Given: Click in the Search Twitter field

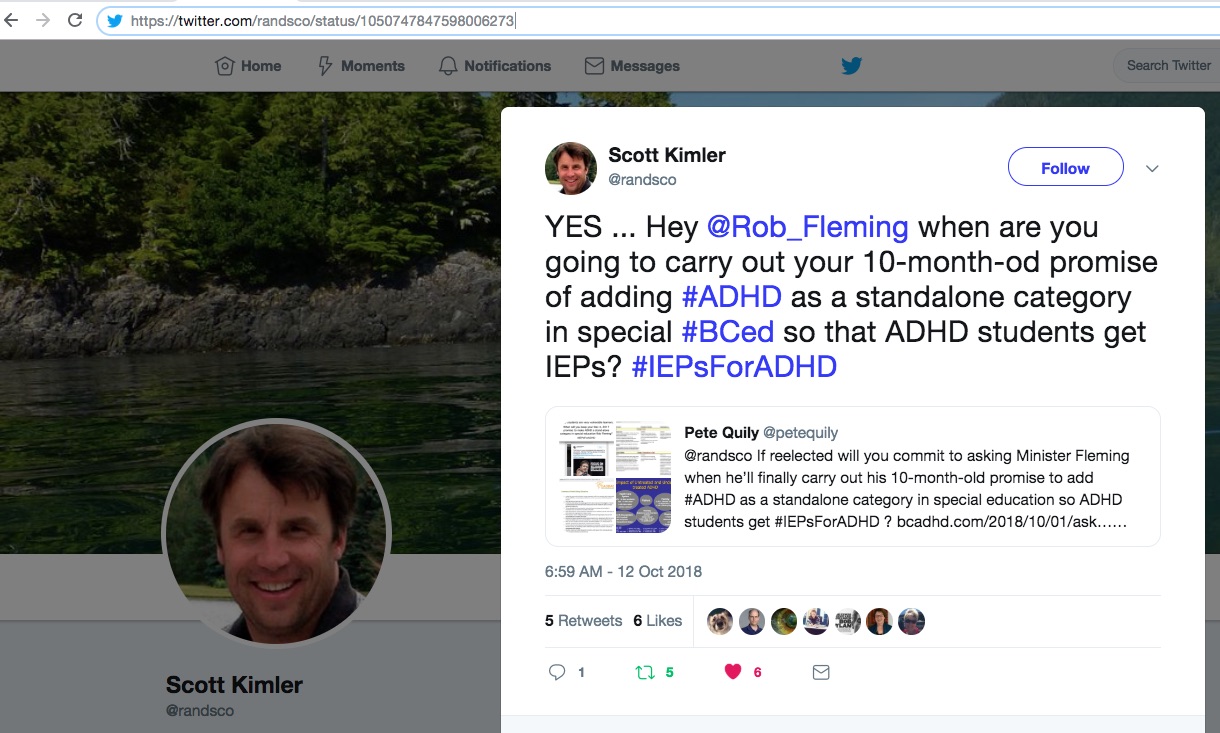Looking at the screenshot, I should click(1166, 66).
